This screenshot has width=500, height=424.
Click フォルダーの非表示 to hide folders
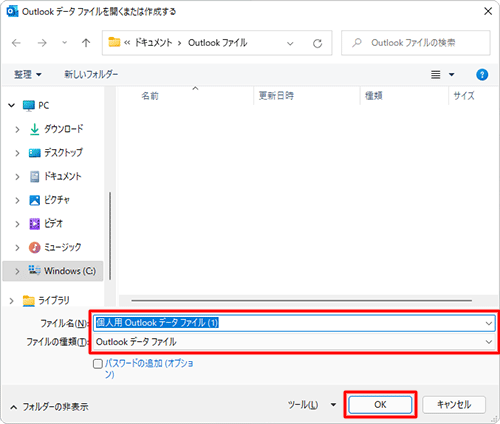49,407
